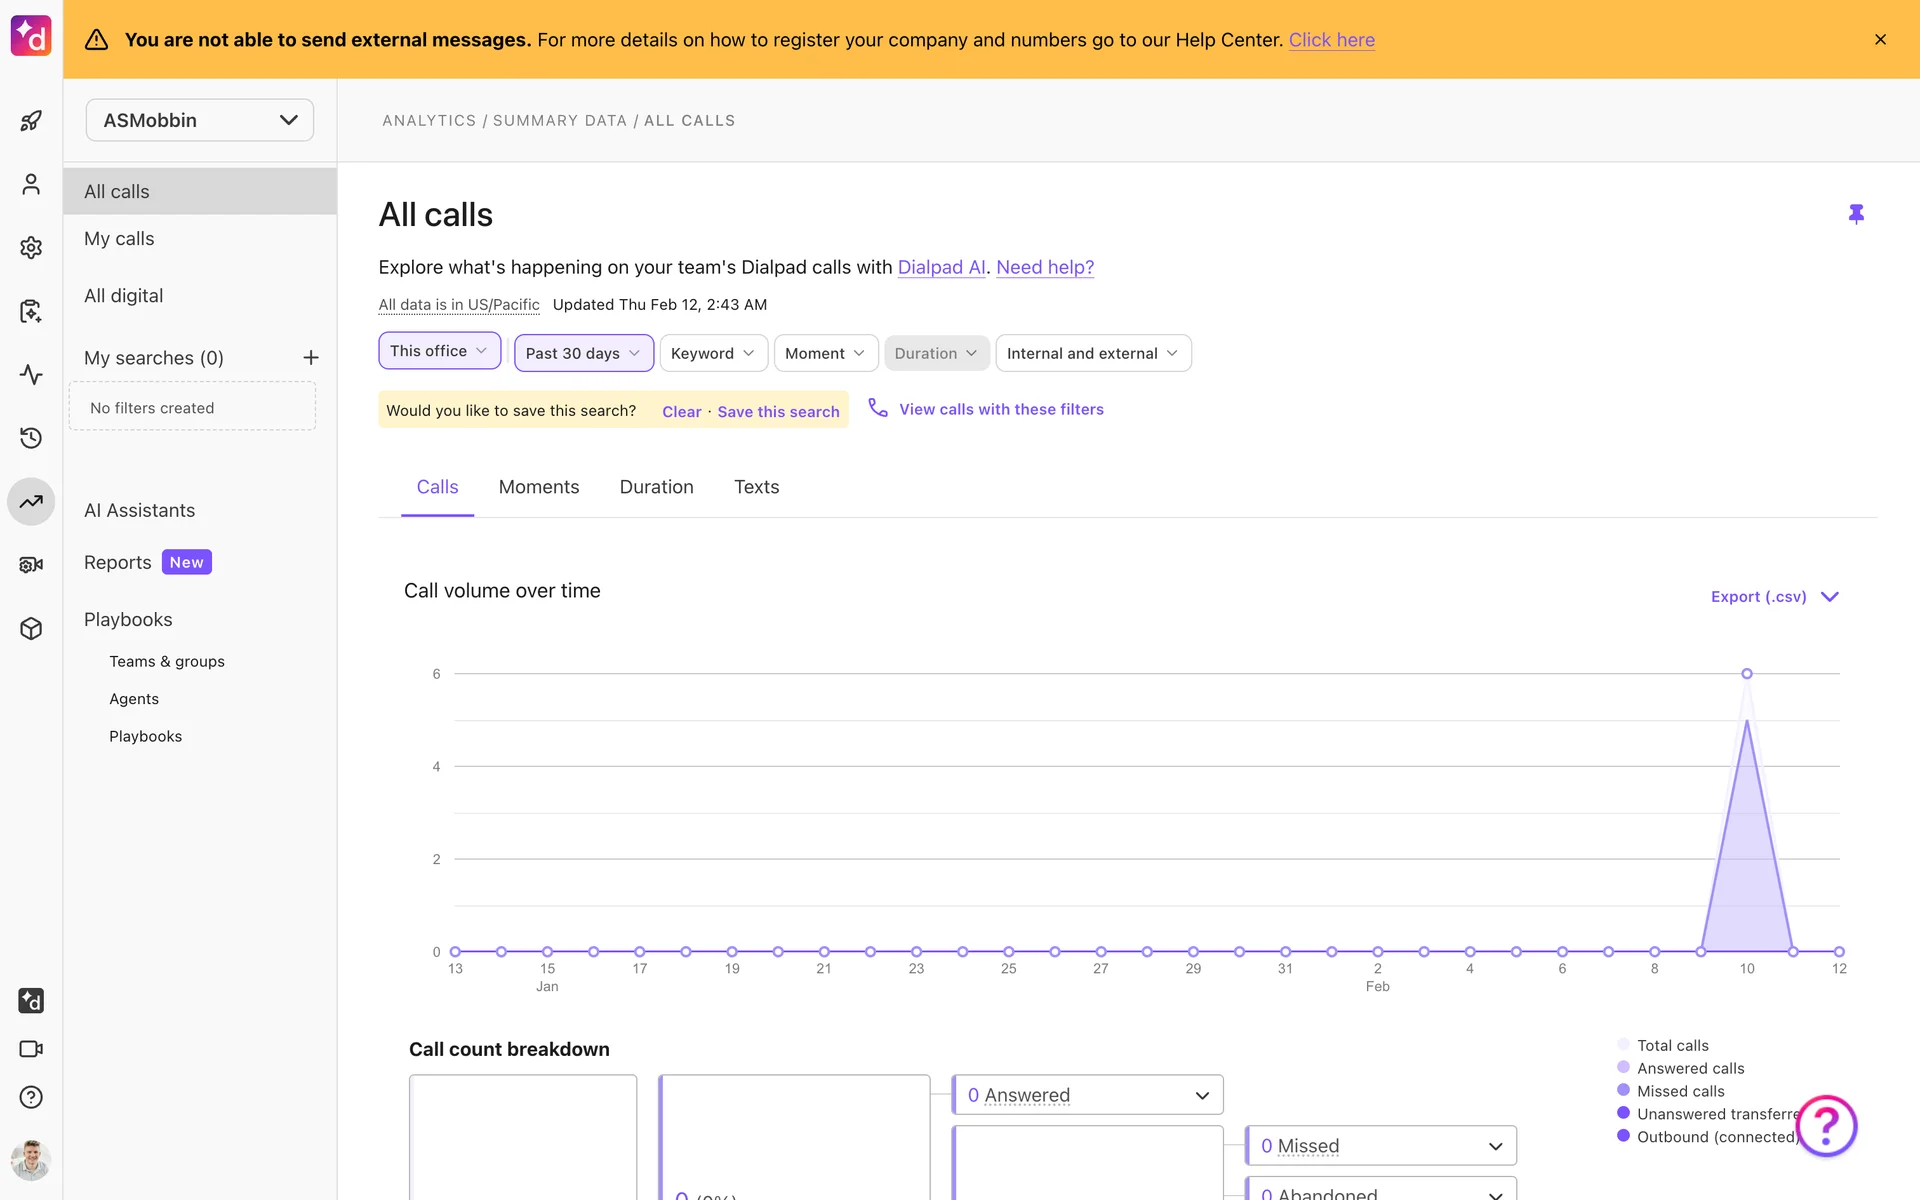Toggle the Total calls legend item
The height and width of the screenshot is (1200, 1920).
coord(1672,1045)
